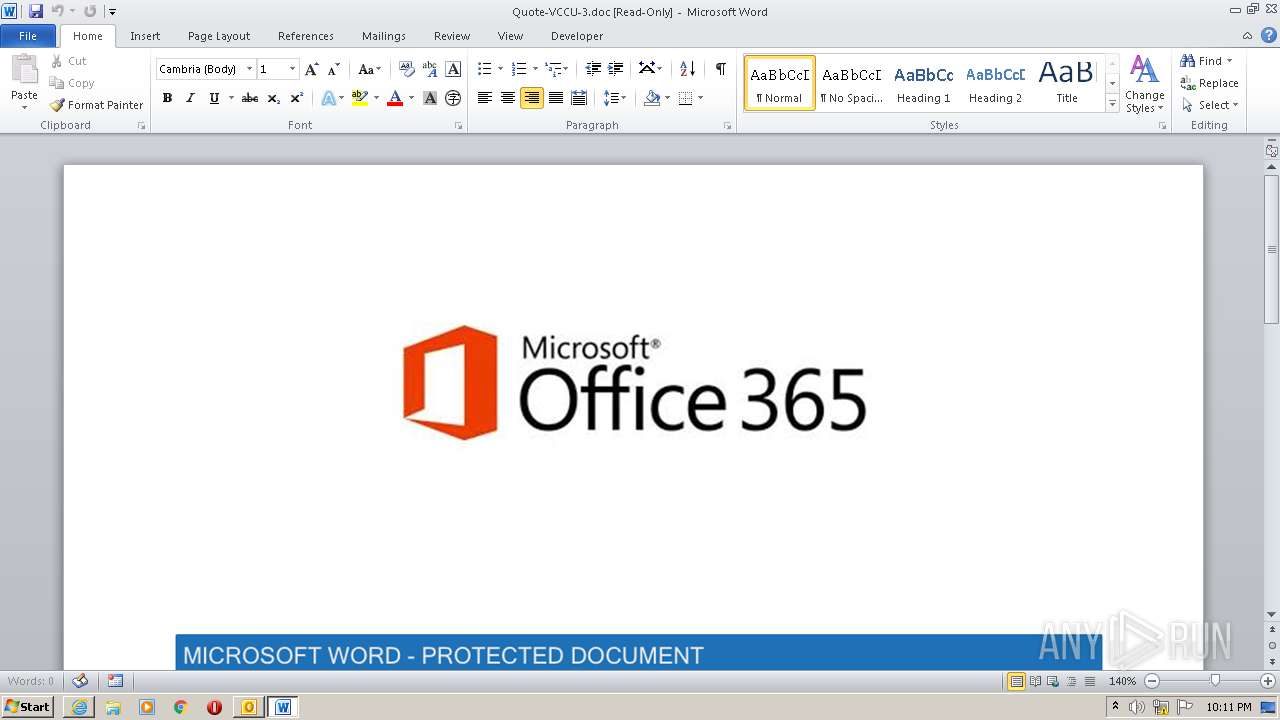1280x720 pixels.
Task: Click the Cut button
Action: [x=69, y=61]
